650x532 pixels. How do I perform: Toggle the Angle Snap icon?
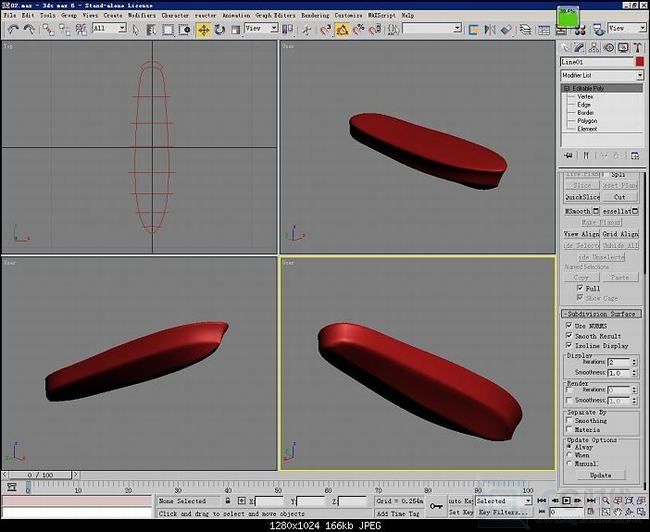(342, 29)
